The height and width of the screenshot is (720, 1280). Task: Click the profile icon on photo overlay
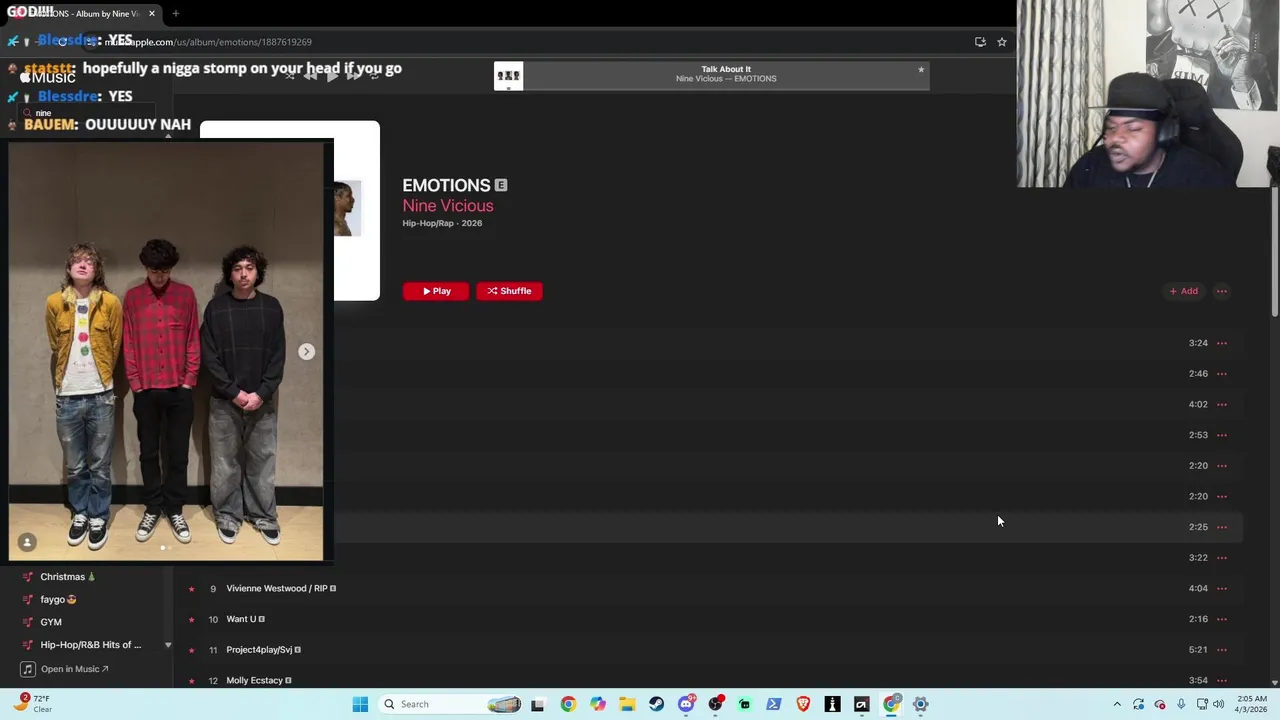click(x=27, y=542)
